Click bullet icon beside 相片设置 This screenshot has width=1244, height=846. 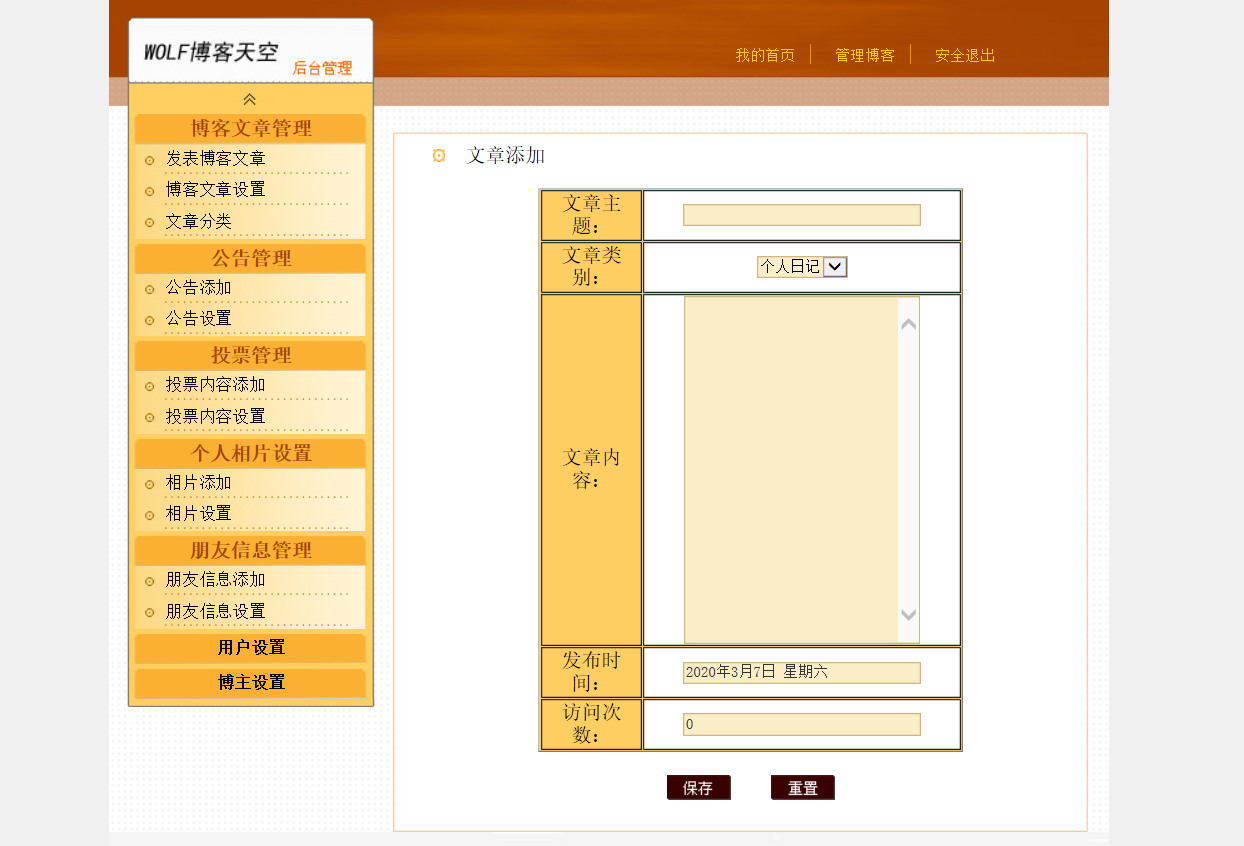[149, 515]
